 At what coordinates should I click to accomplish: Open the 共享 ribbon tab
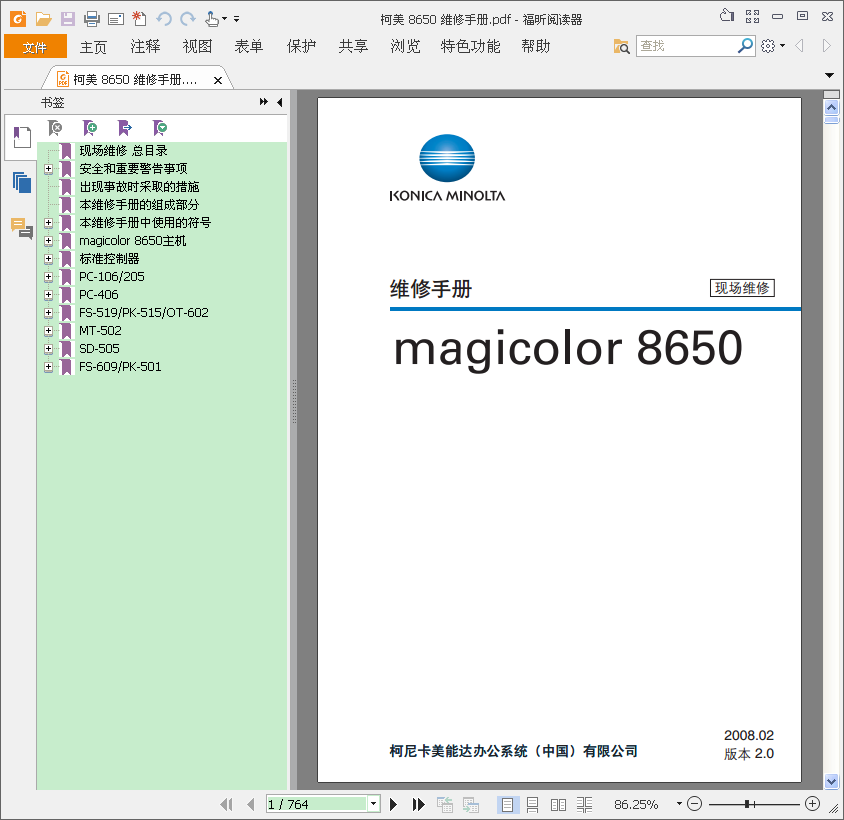coord(353,46)
